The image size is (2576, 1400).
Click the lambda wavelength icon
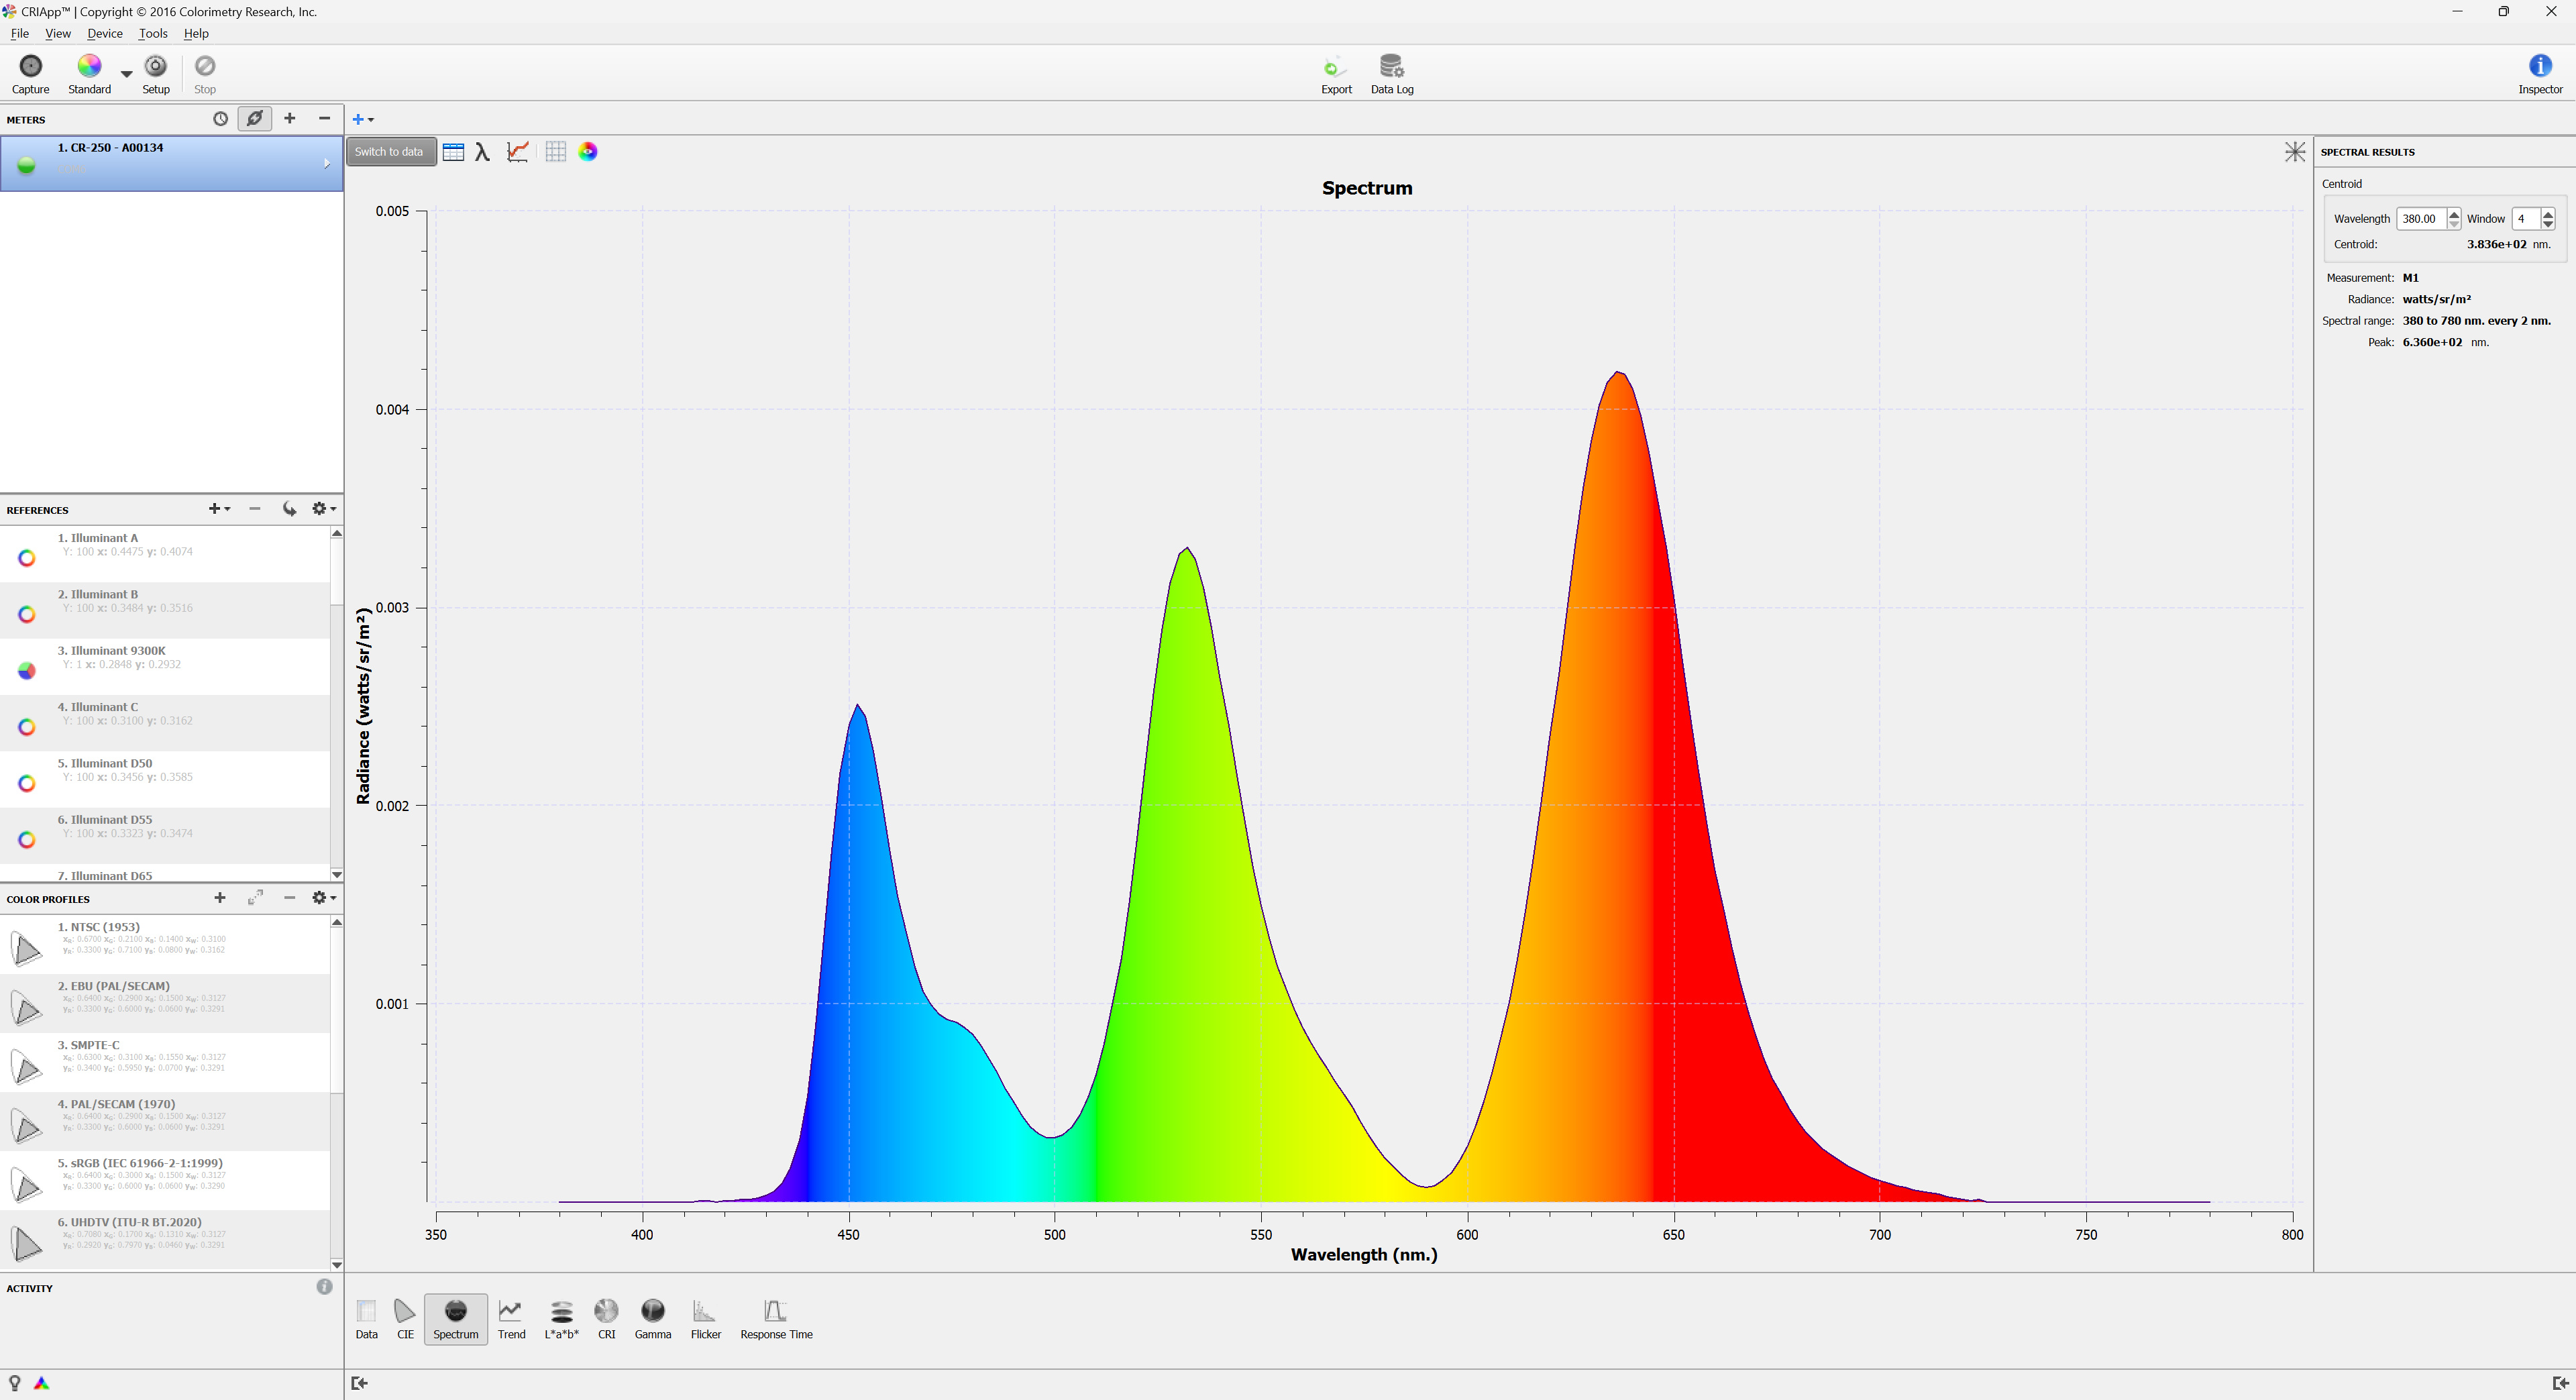[482, 152]
